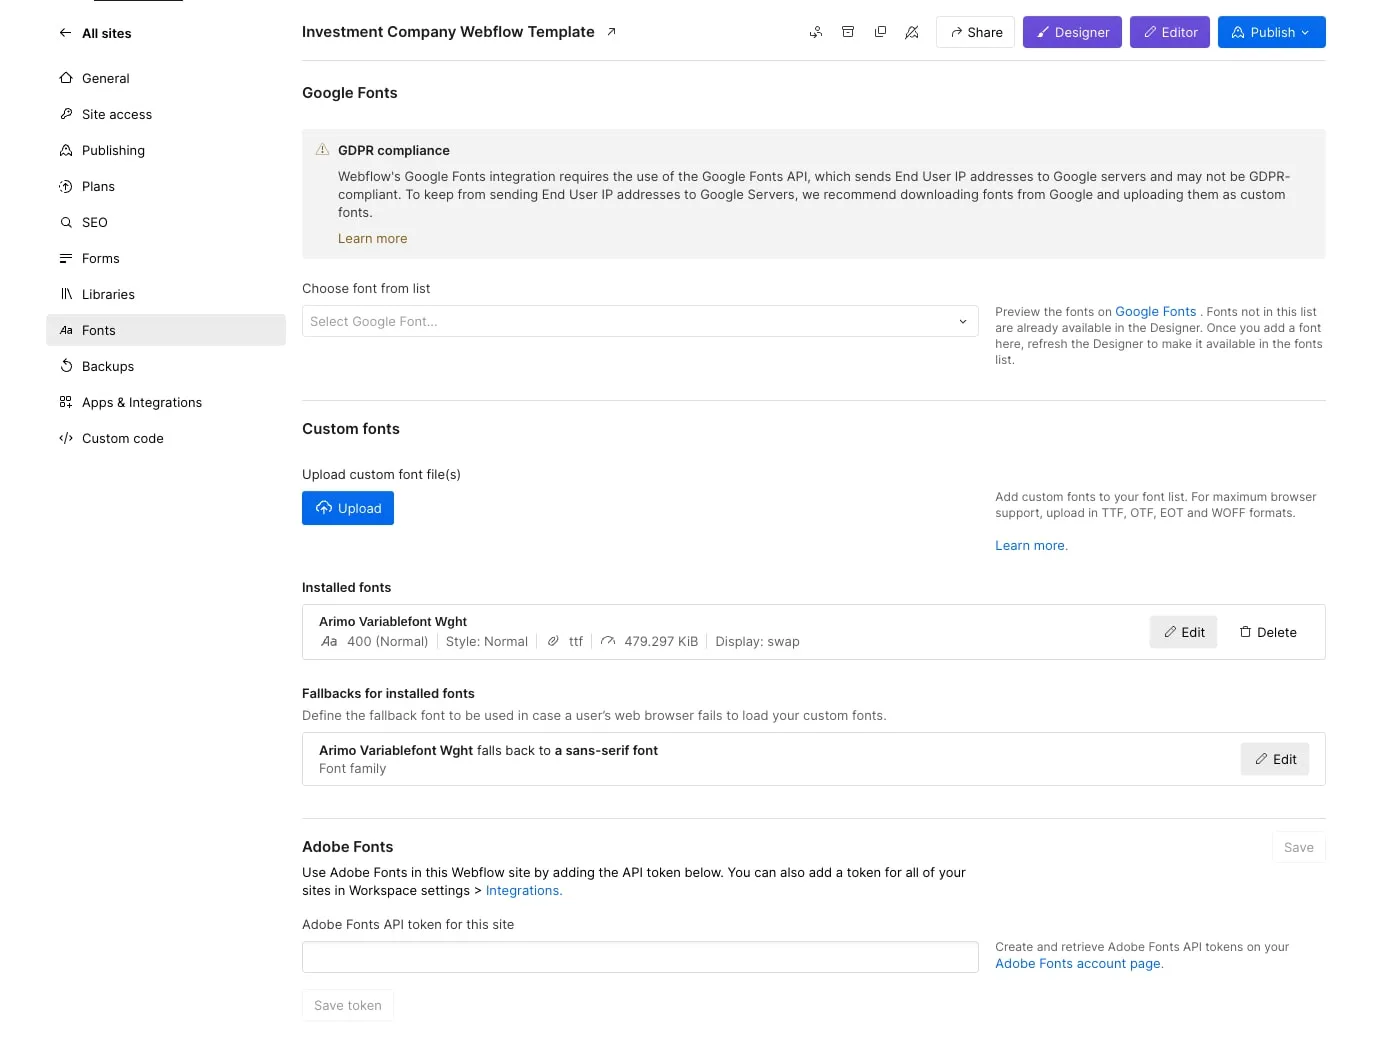Click the Site access key icon
Viewport: 1394px width, 1053px height.
(66, 114)
